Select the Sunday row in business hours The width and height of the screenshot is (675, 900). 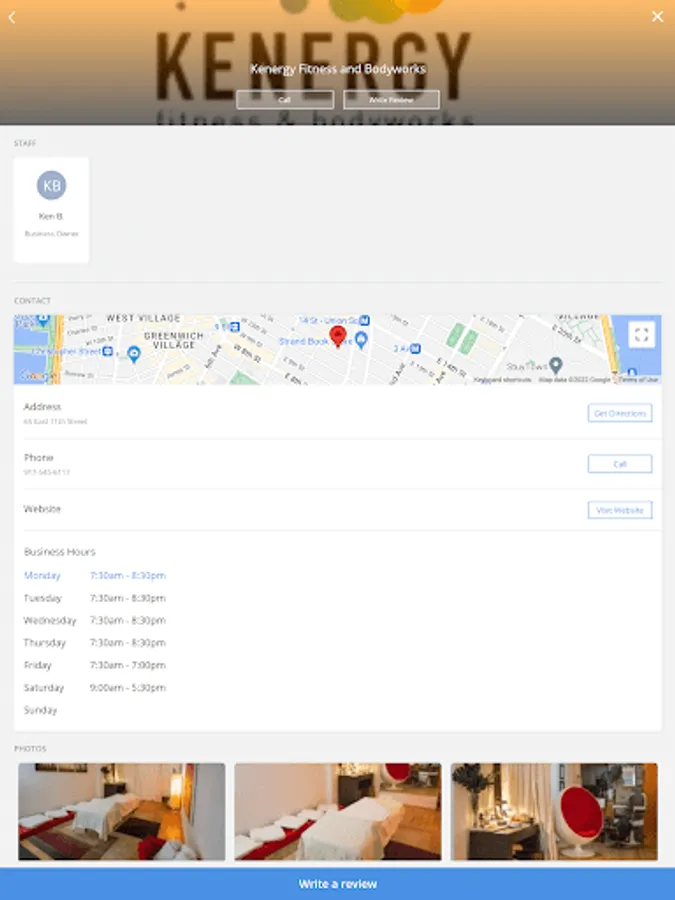(x=40, y=710)
